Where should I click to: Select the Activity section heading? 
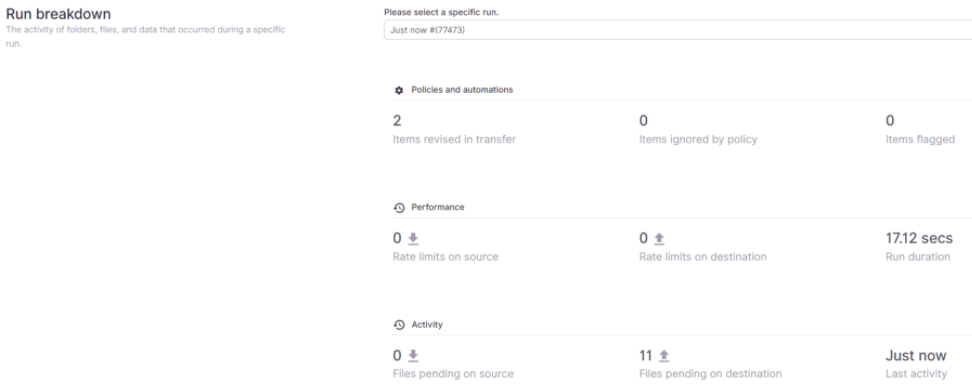click(x=427, y=325)
